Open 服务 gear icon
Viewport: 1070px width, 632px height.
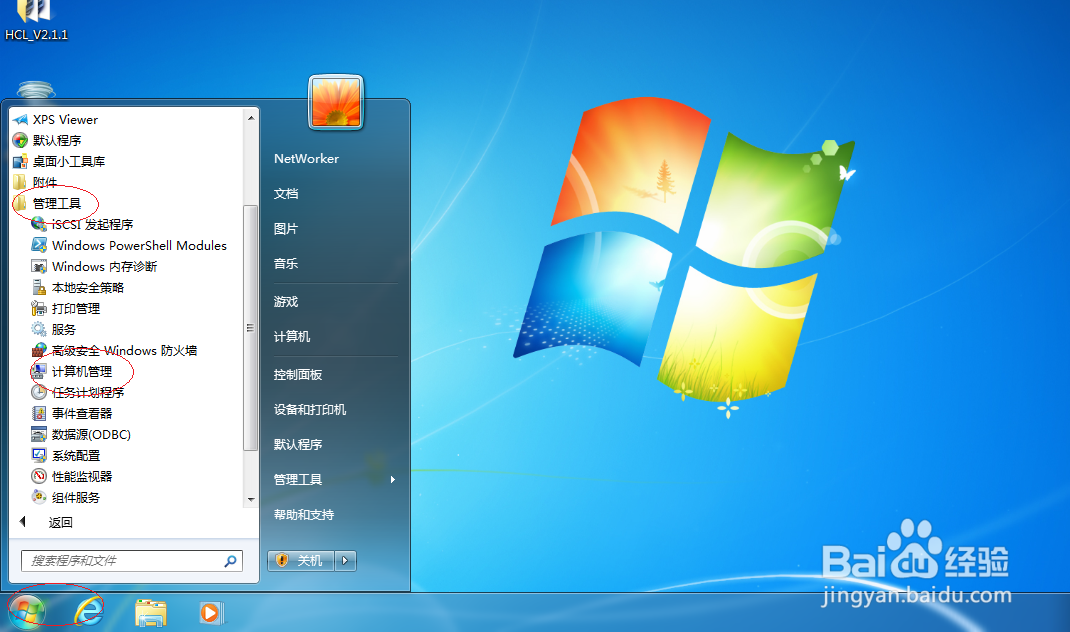(x=39, y=330)
